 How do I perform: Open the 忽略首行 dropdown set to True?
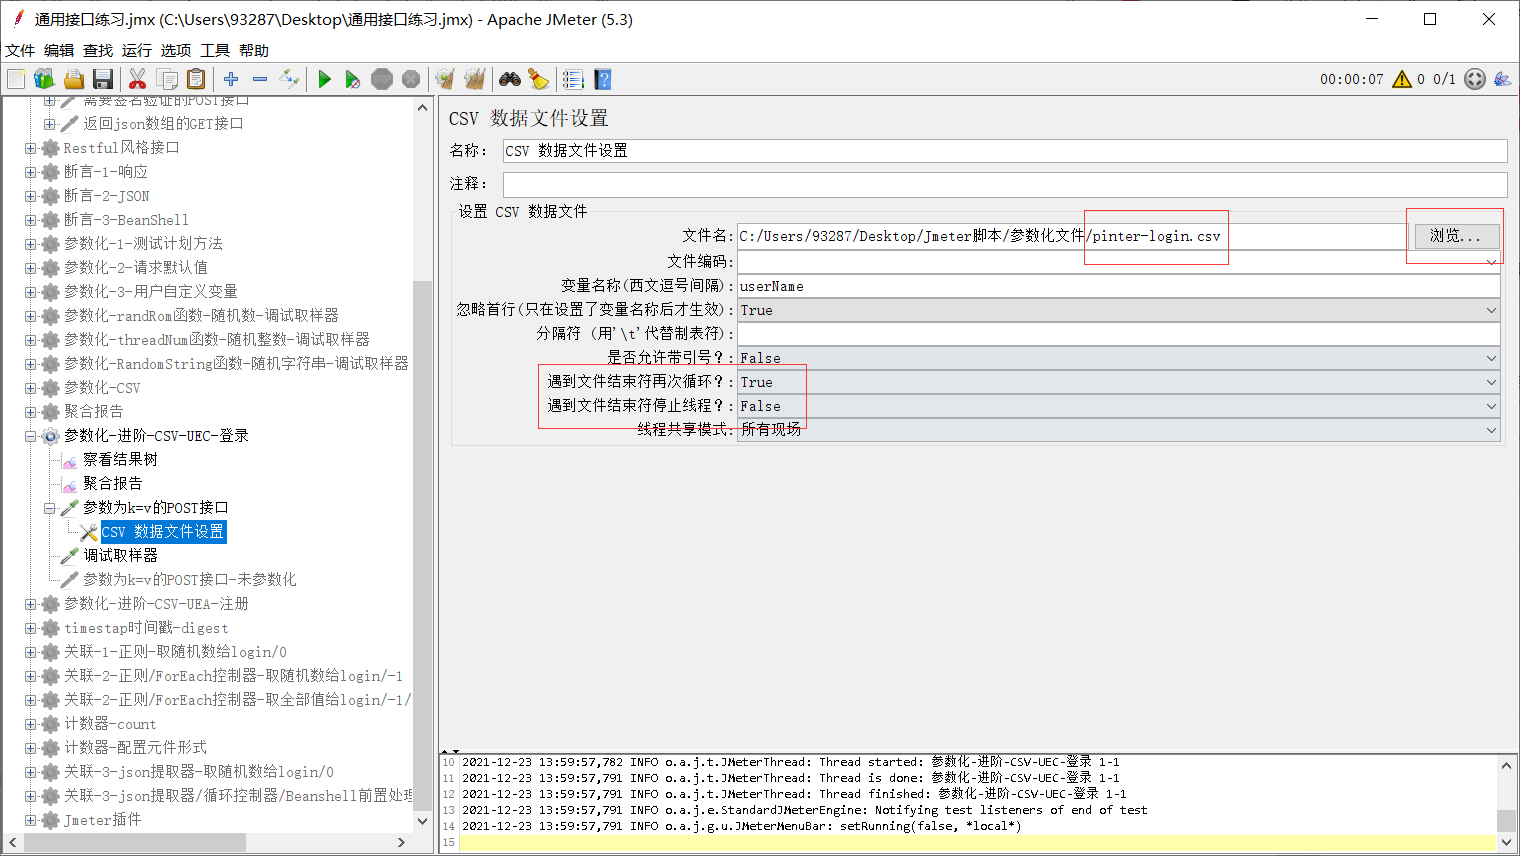pos(1119,310)
